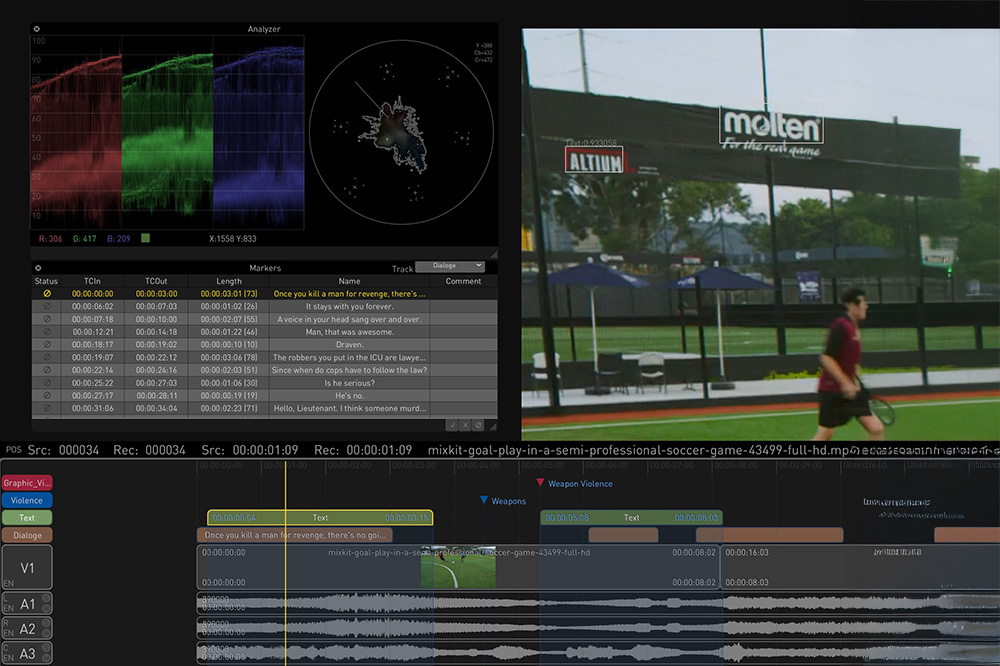1000x666 pixels.
Task: Click the circle-slash icon at Markers bottom
Action: click(x=478, y=425)
